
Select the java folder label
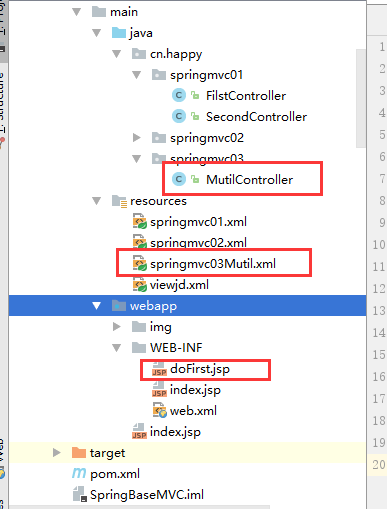pos(141,33)
